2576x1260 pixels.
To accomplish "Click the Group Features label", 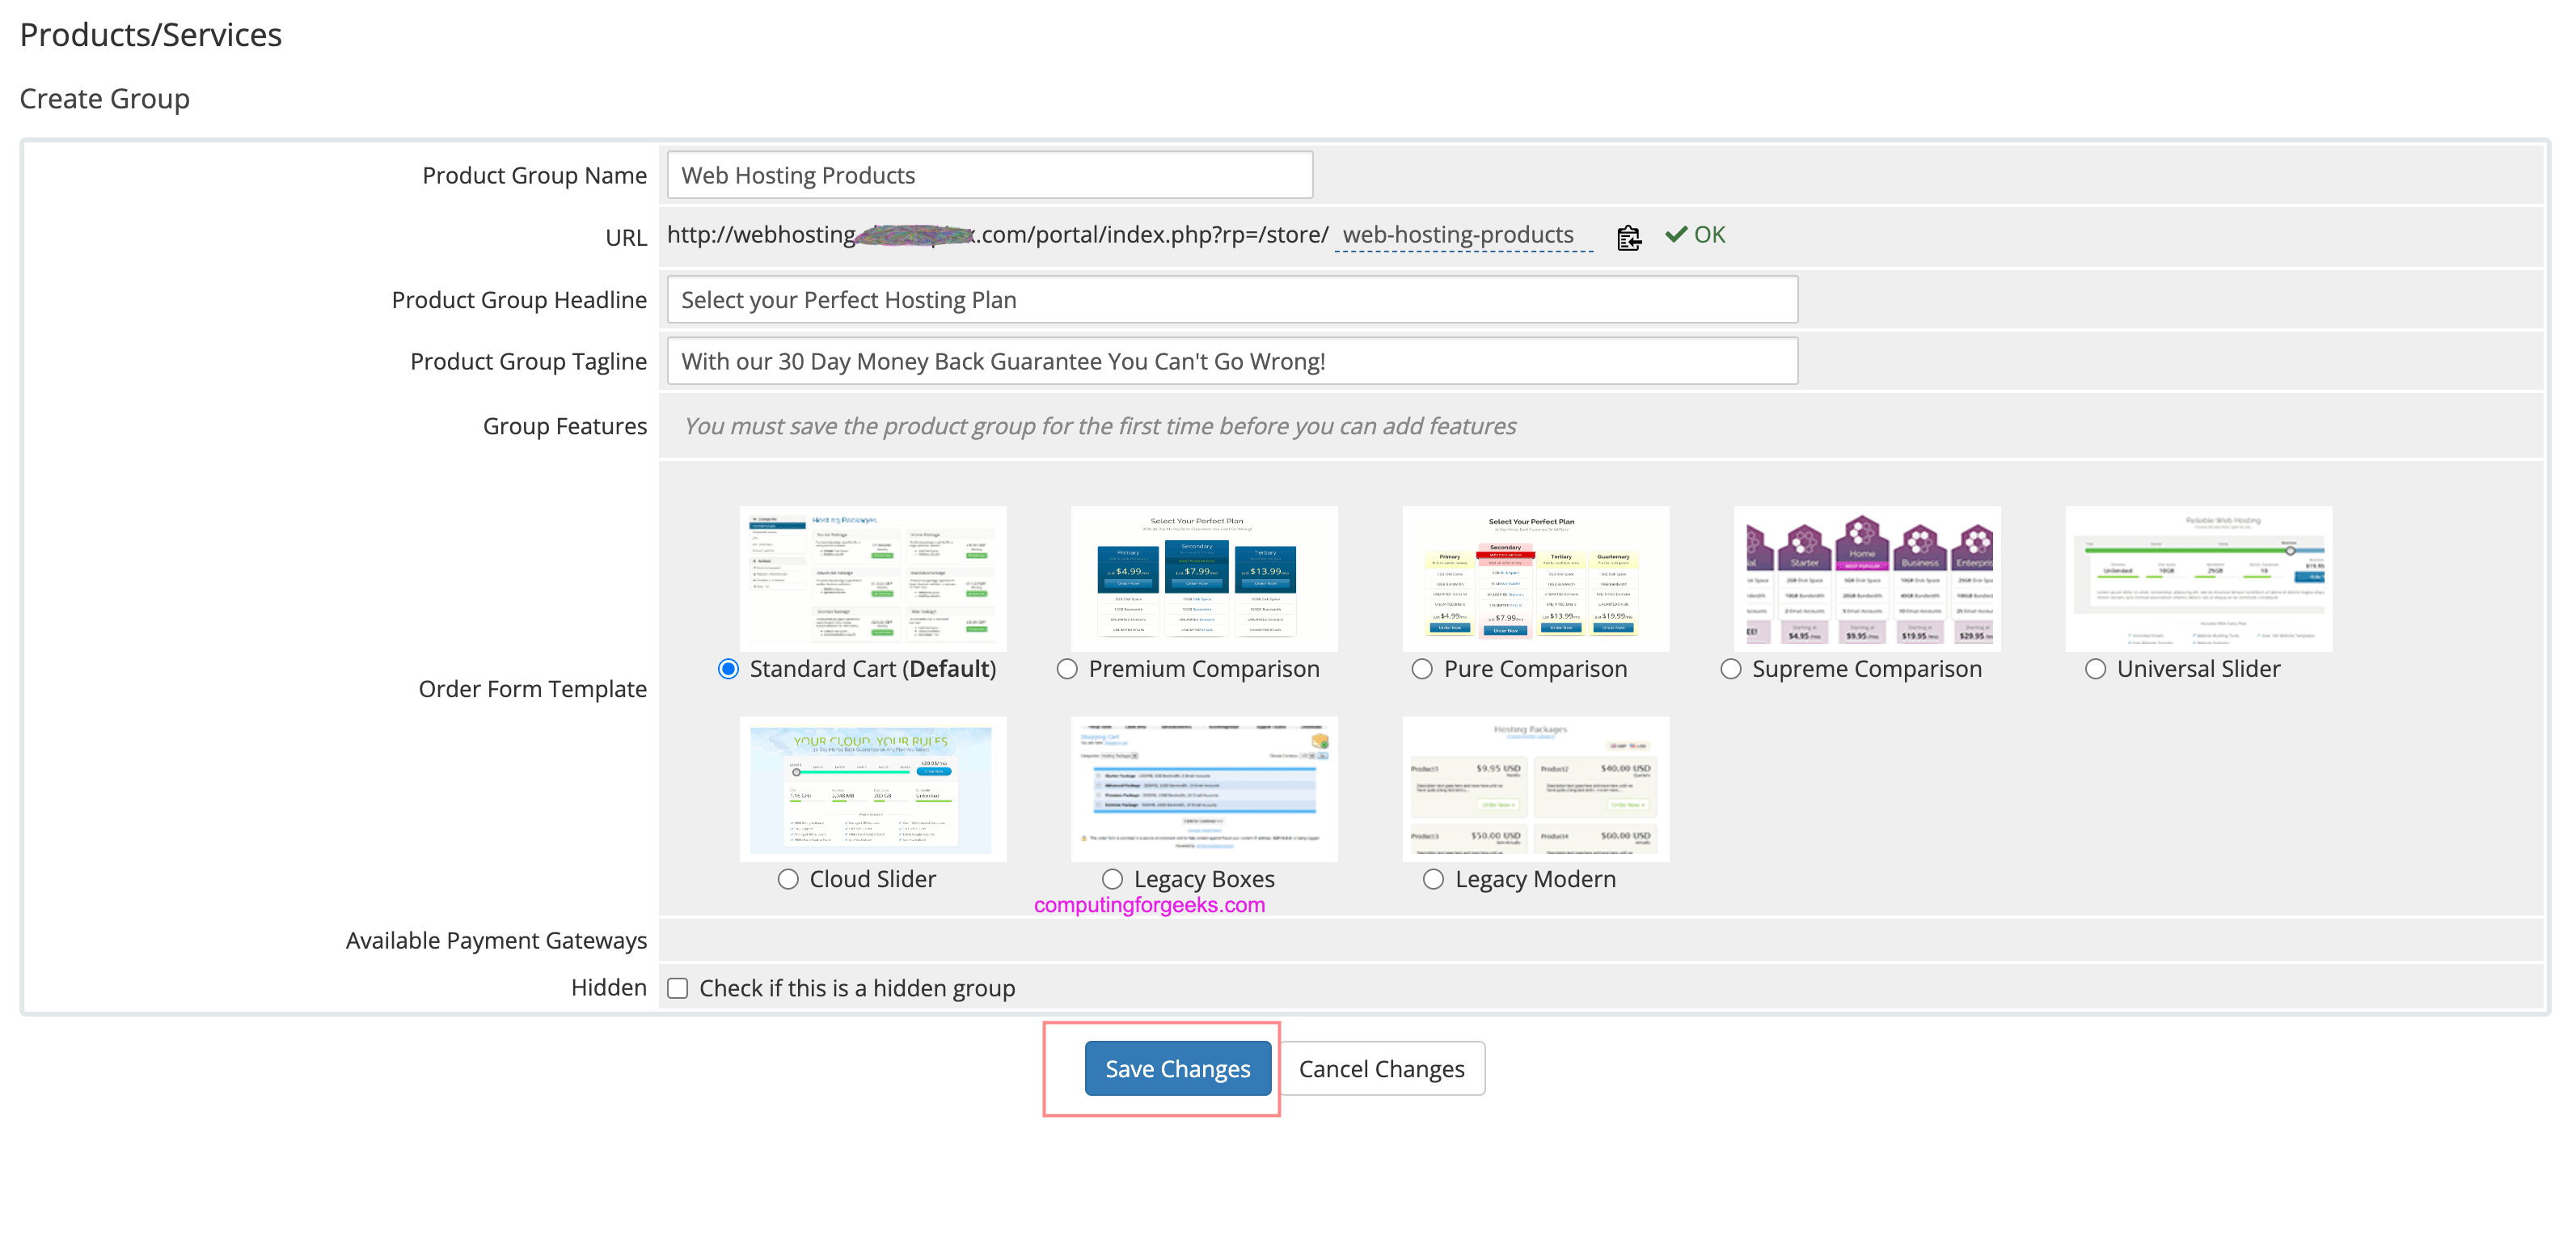I will point(565,426).
